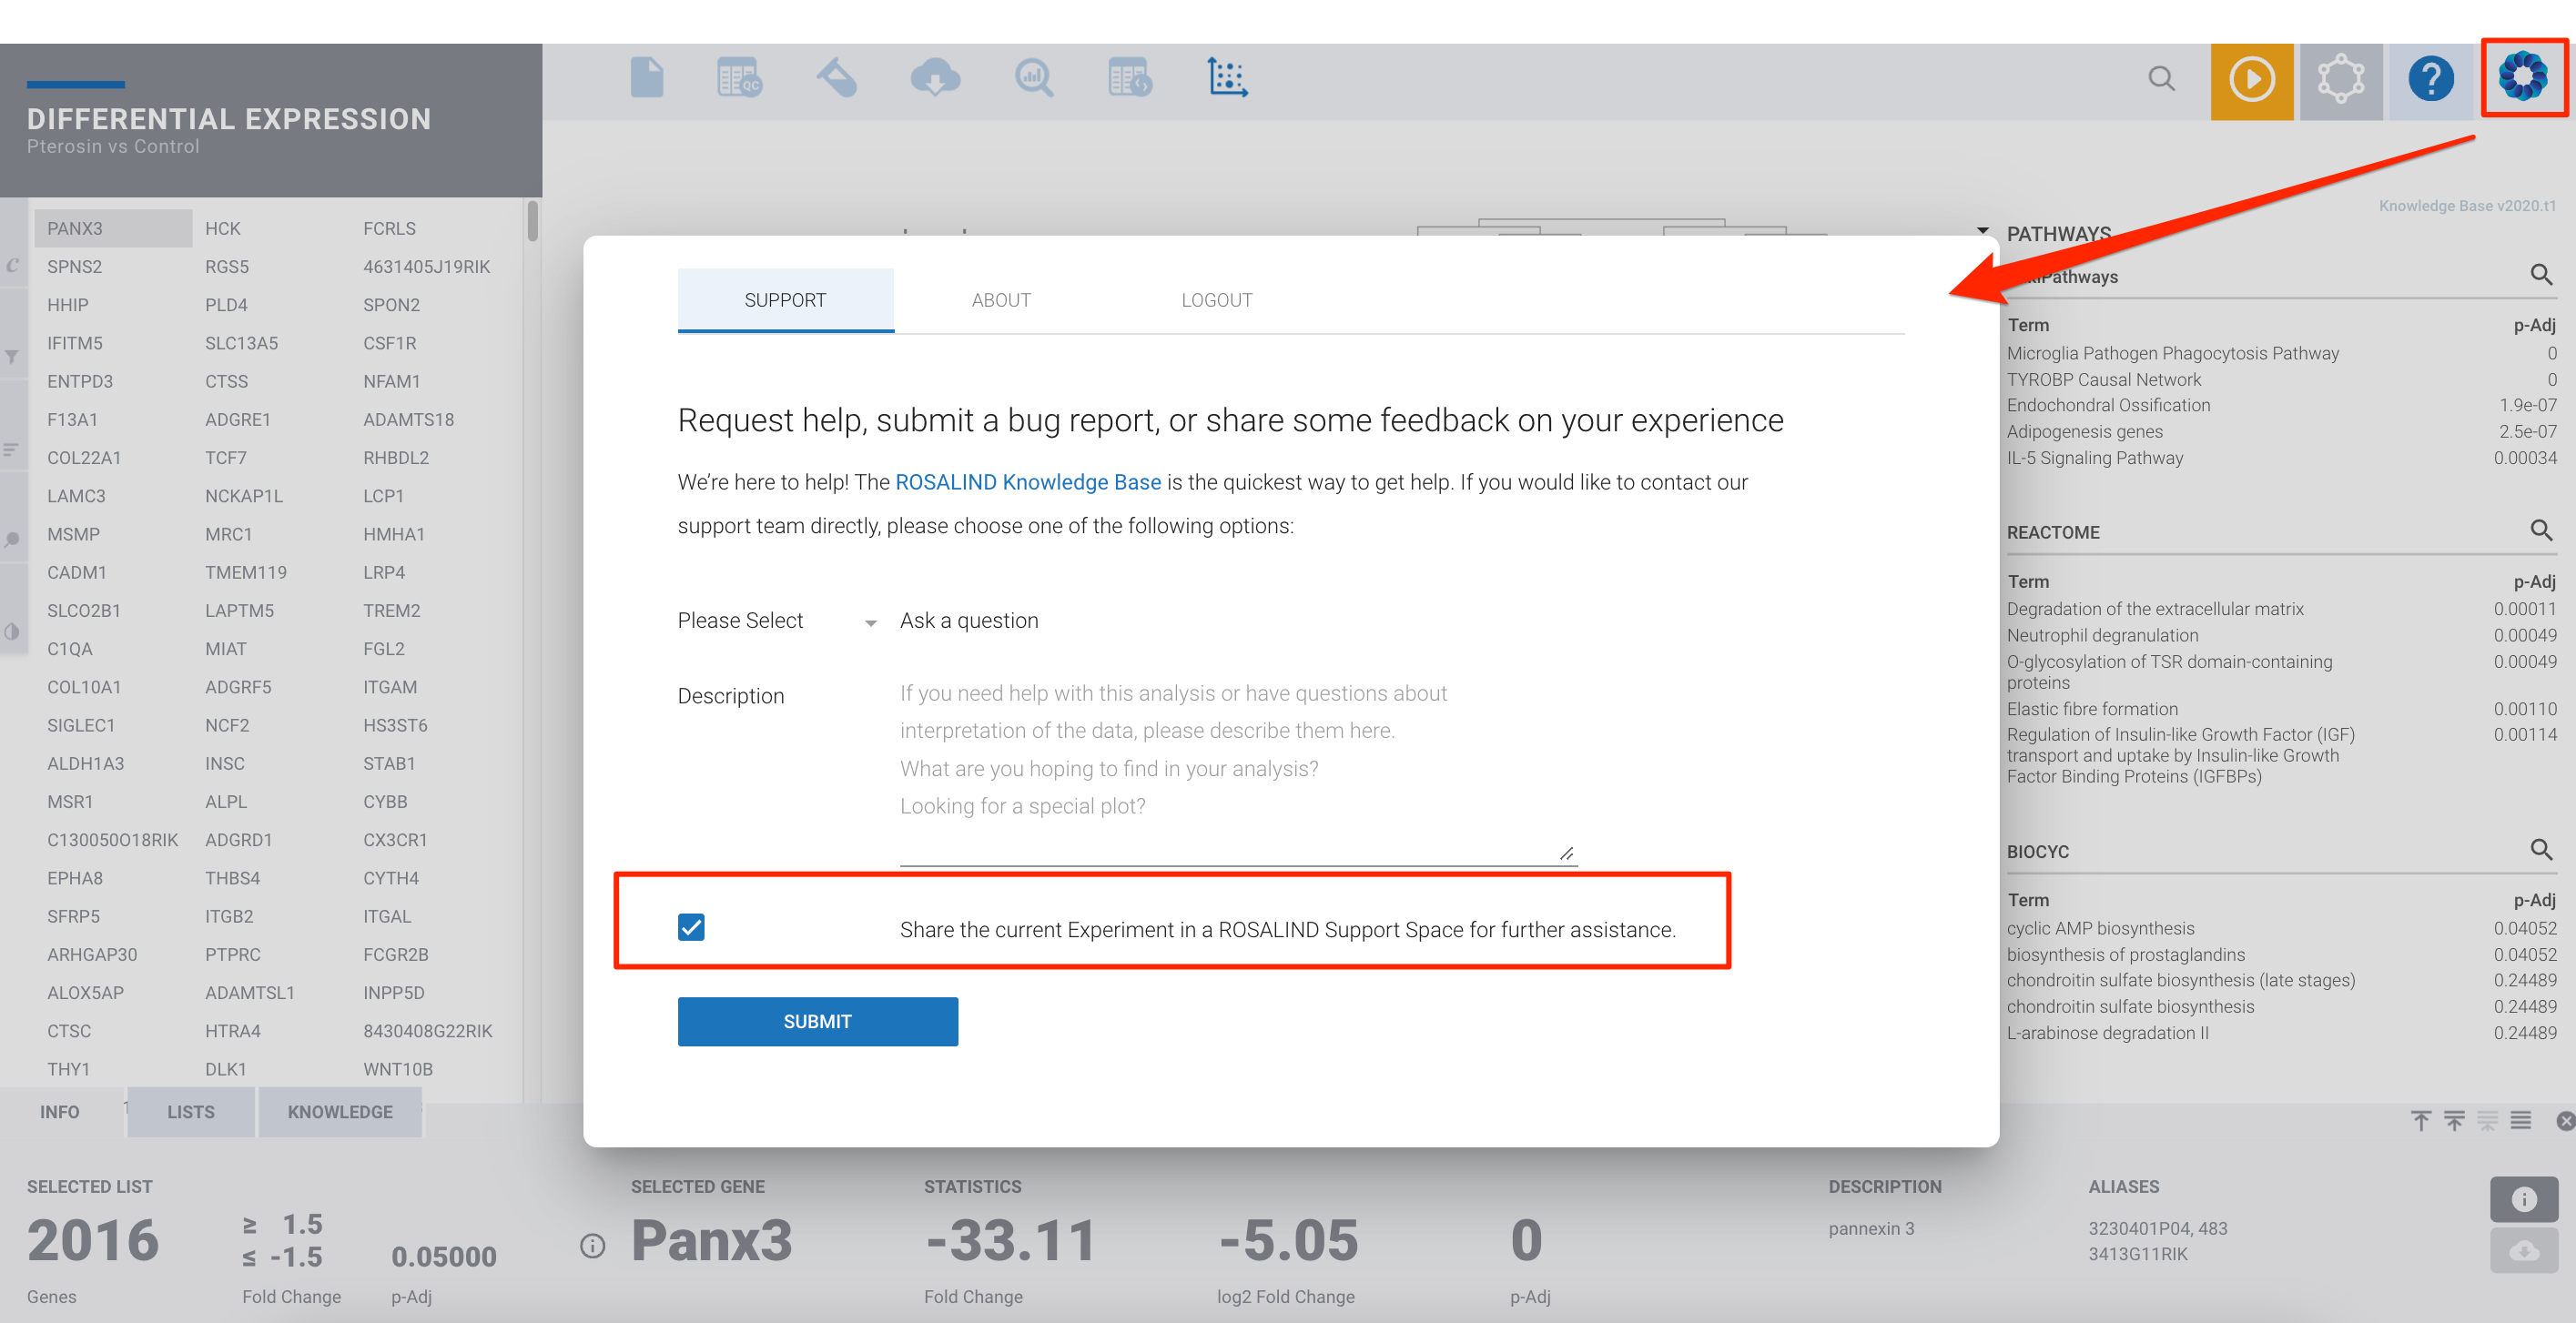Screen dimensions: 2576x1323
Task: Open the LOGOUT tab
Action: [1217, 300]
